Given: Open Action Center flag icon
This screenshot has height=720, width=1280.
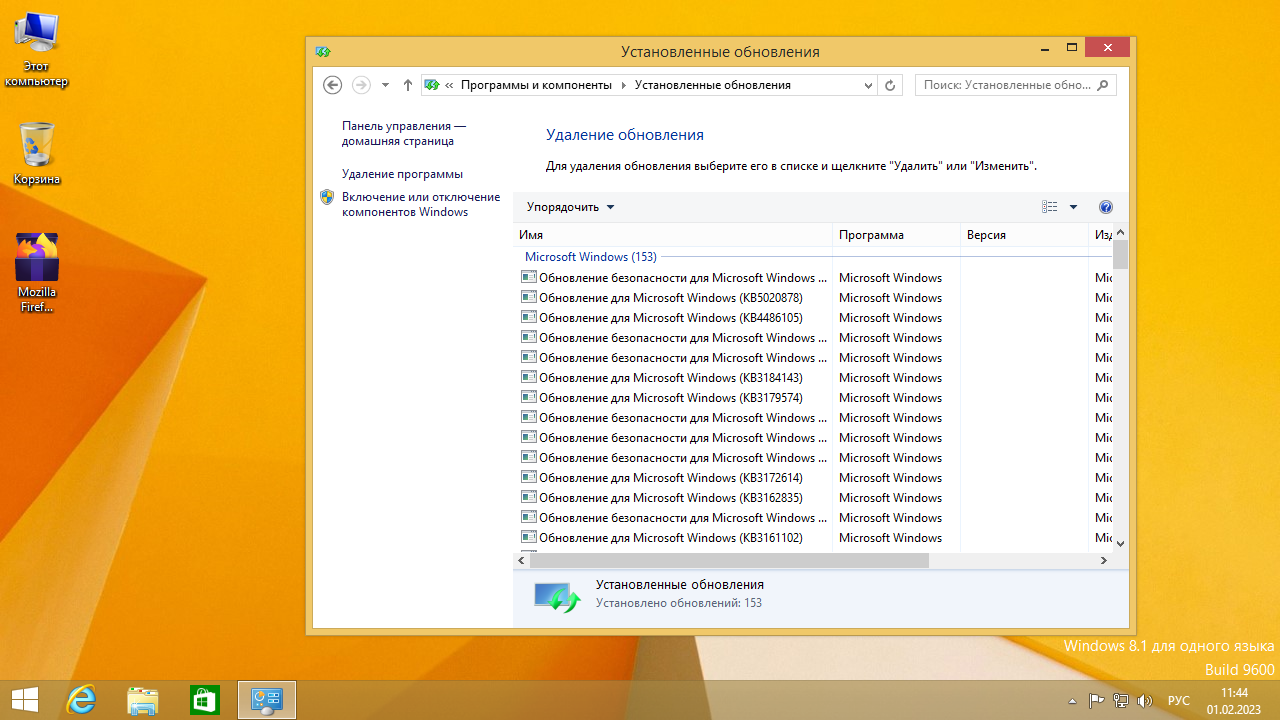Looking at the screenshot, I should pyautogui.click(x=1096, y=701).
